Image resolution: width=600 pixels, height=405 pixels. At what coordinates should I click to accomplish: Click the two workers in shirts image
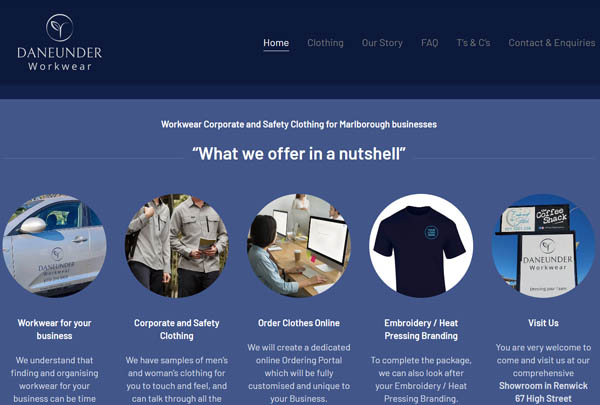(176, 245)
